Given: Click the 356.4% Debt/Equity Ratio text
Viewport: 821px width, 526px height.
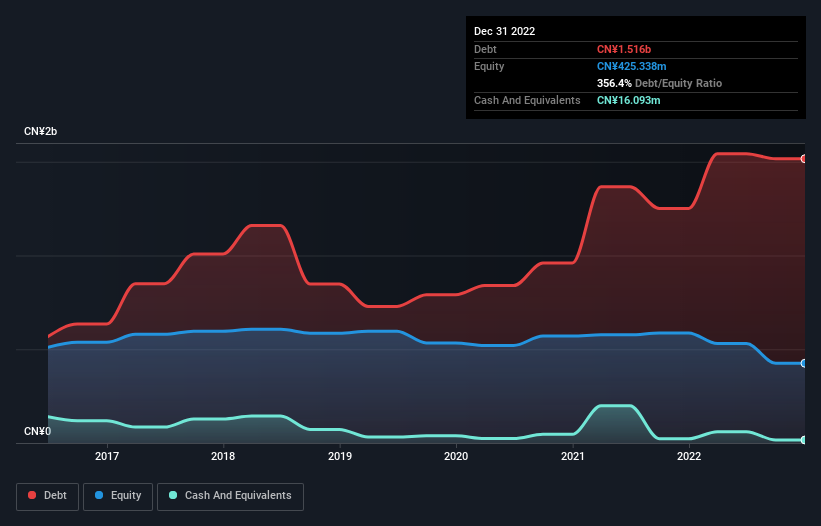Looking at the screenshot, I should tap(659, 83).
